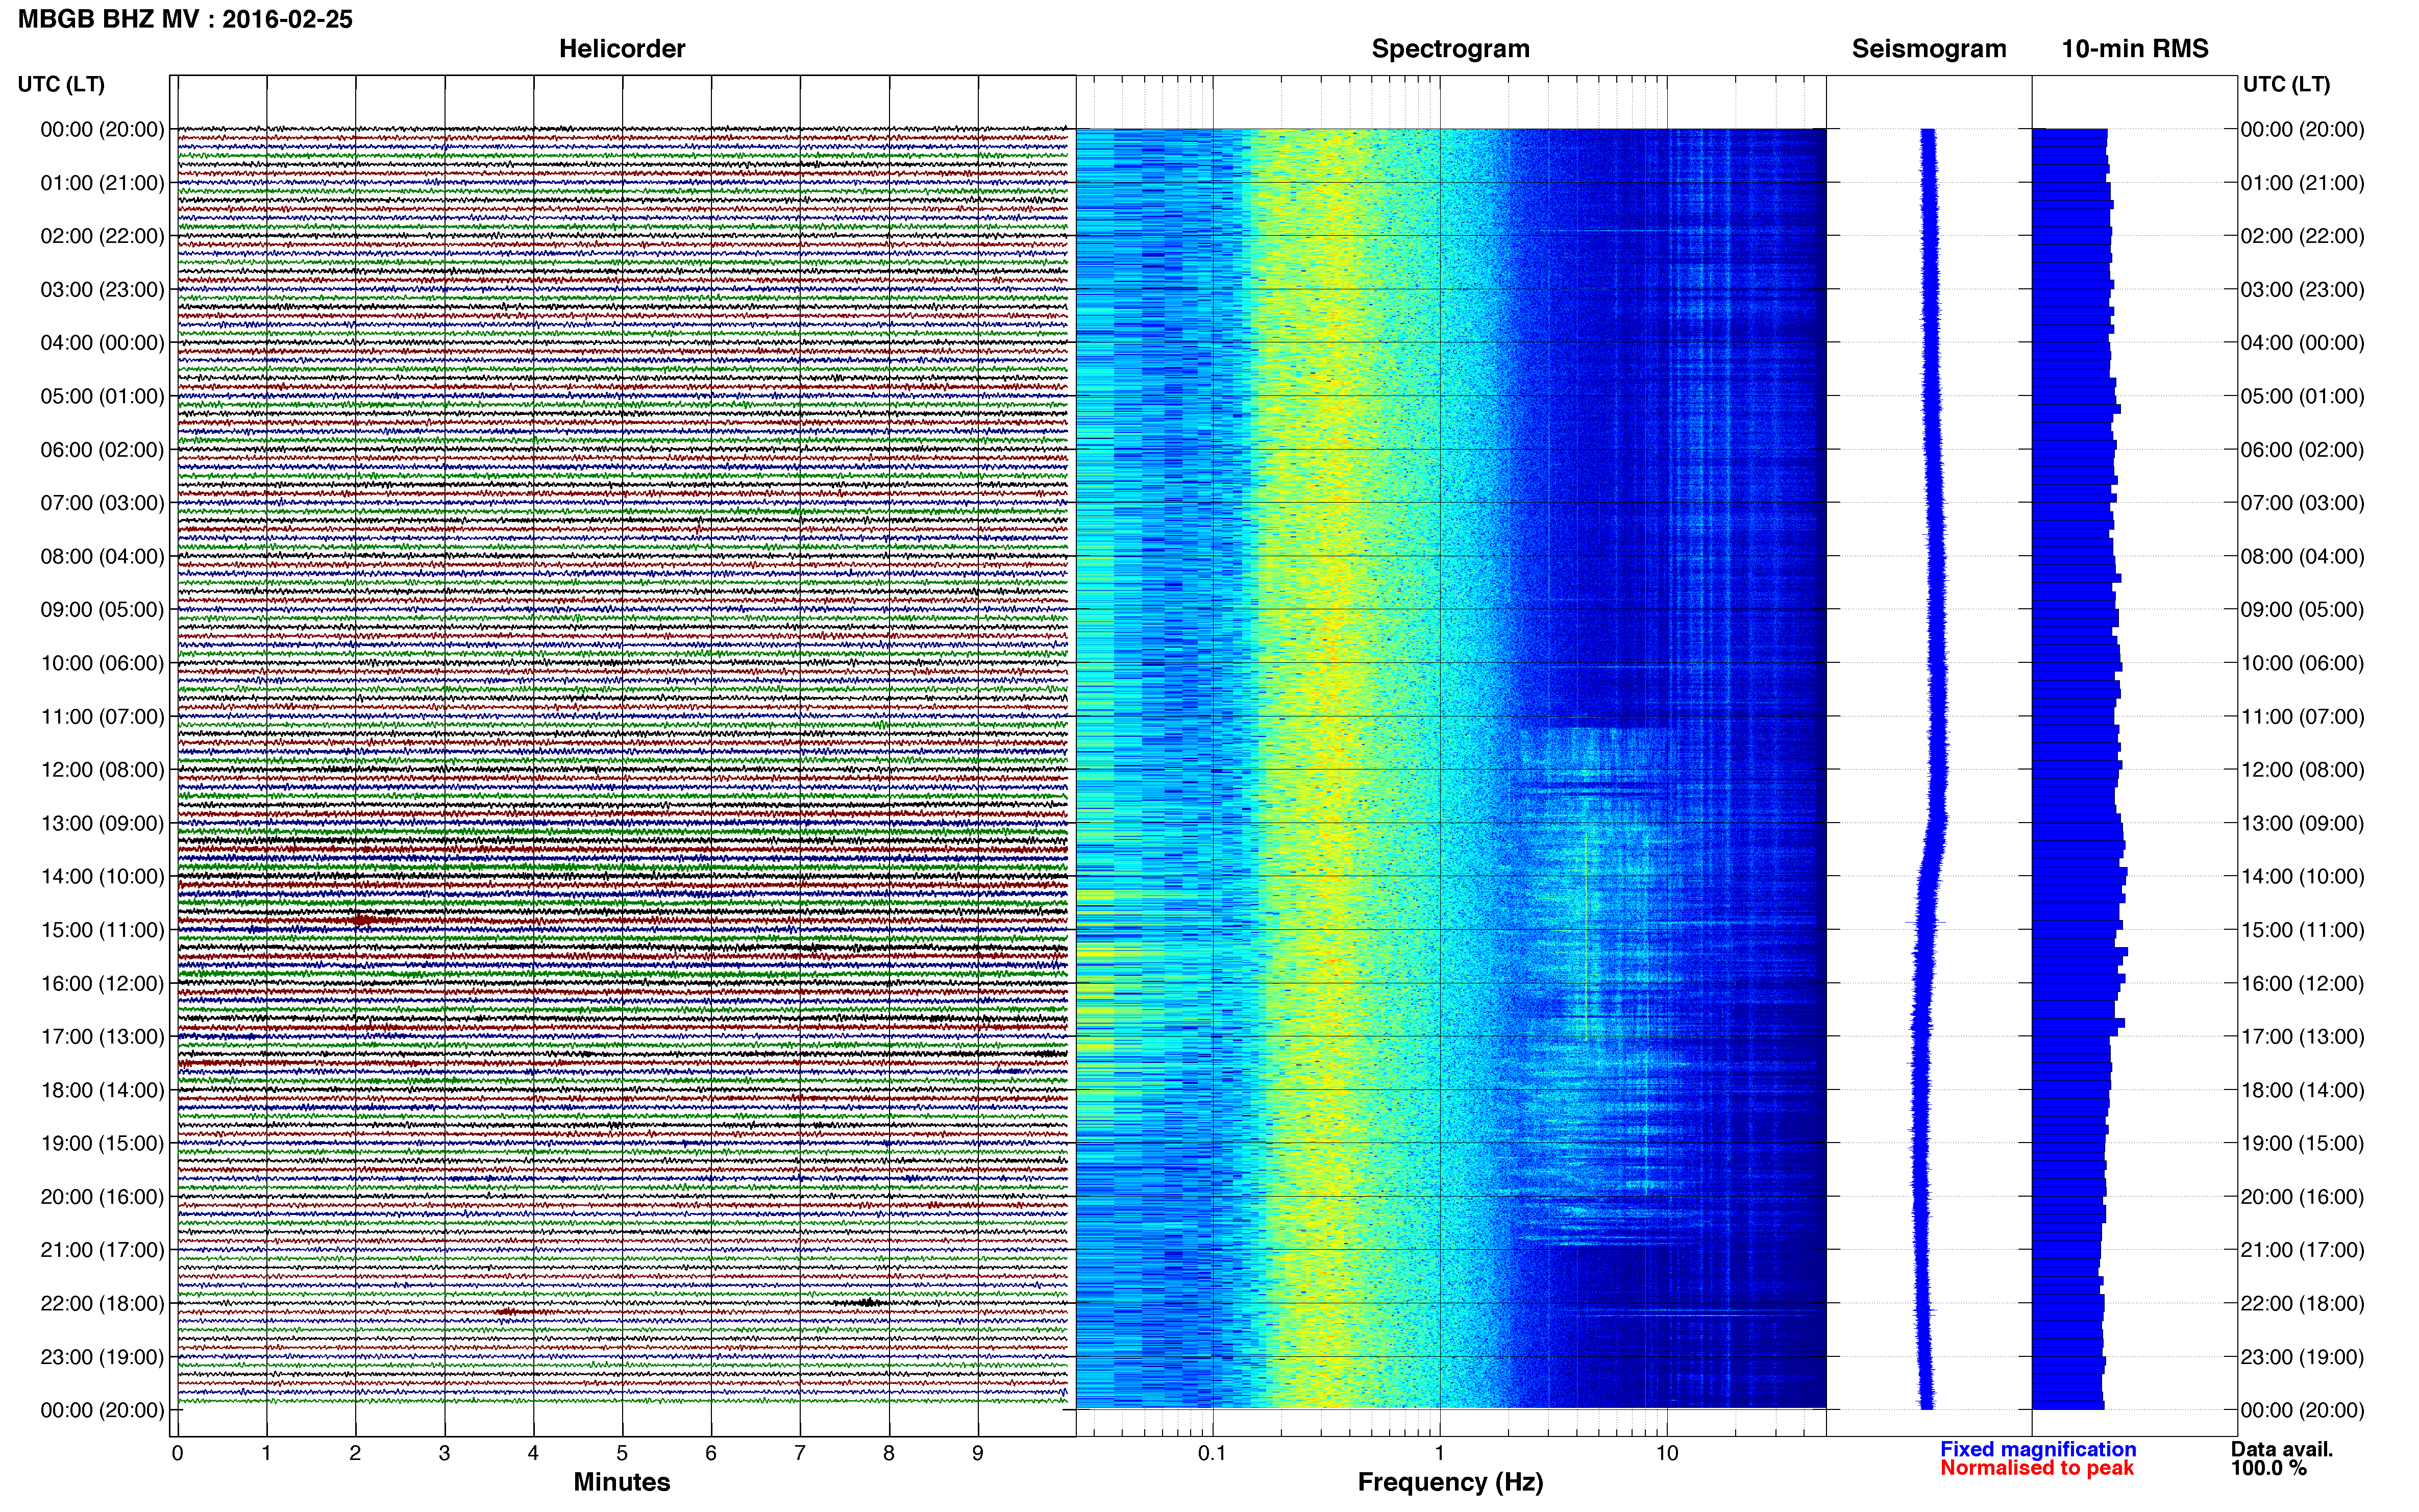Click the '1' tick on the Frequency axis
Screen dimensions: 2419x1512
tap(1440, 1454)
